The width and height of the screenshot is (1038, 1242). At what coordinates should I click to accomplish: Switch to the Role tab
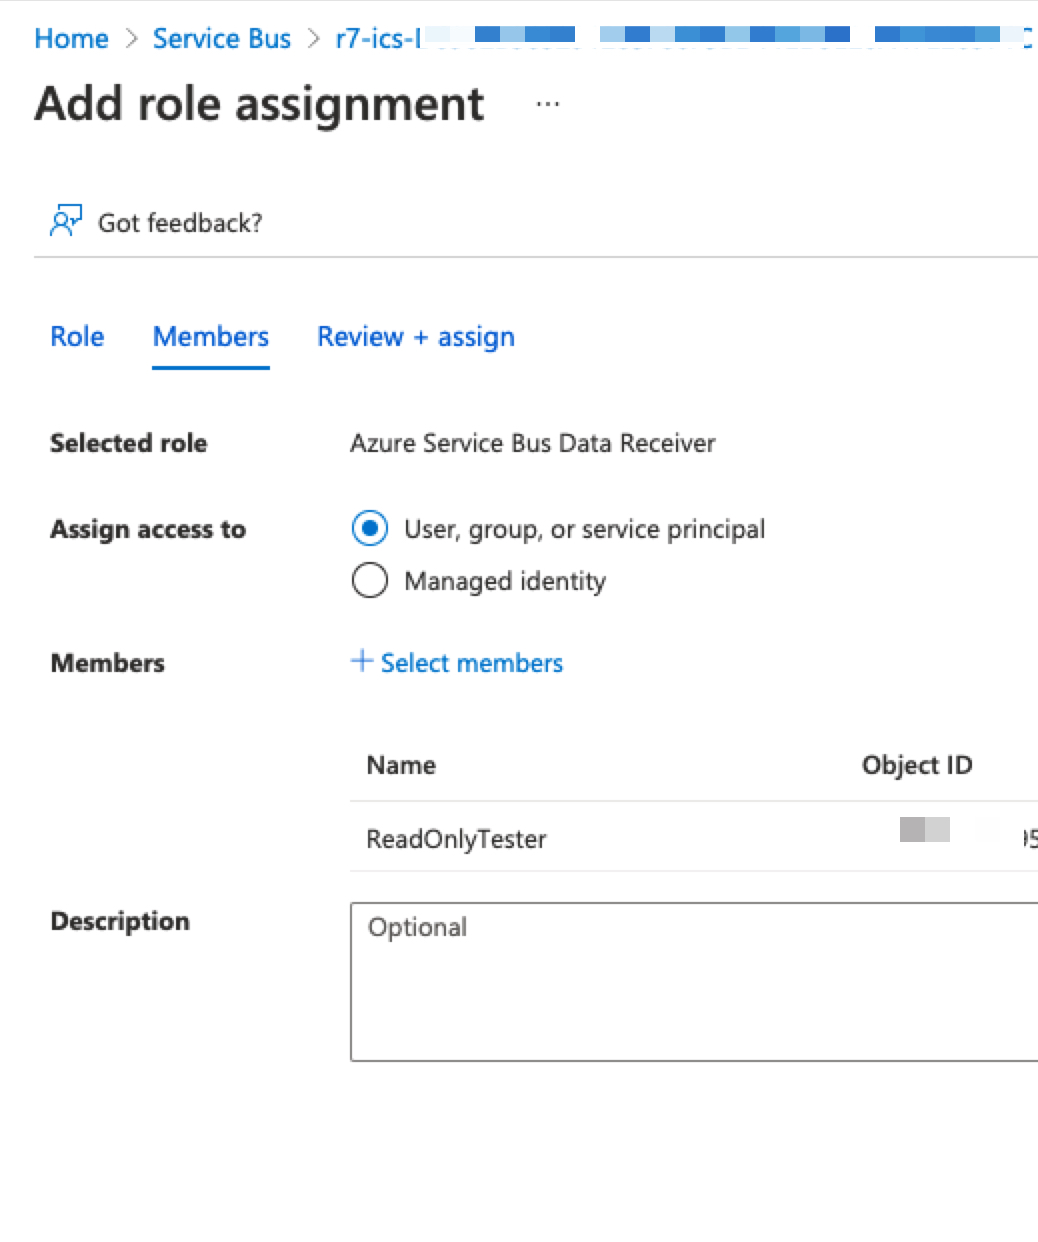pos(77,337)
